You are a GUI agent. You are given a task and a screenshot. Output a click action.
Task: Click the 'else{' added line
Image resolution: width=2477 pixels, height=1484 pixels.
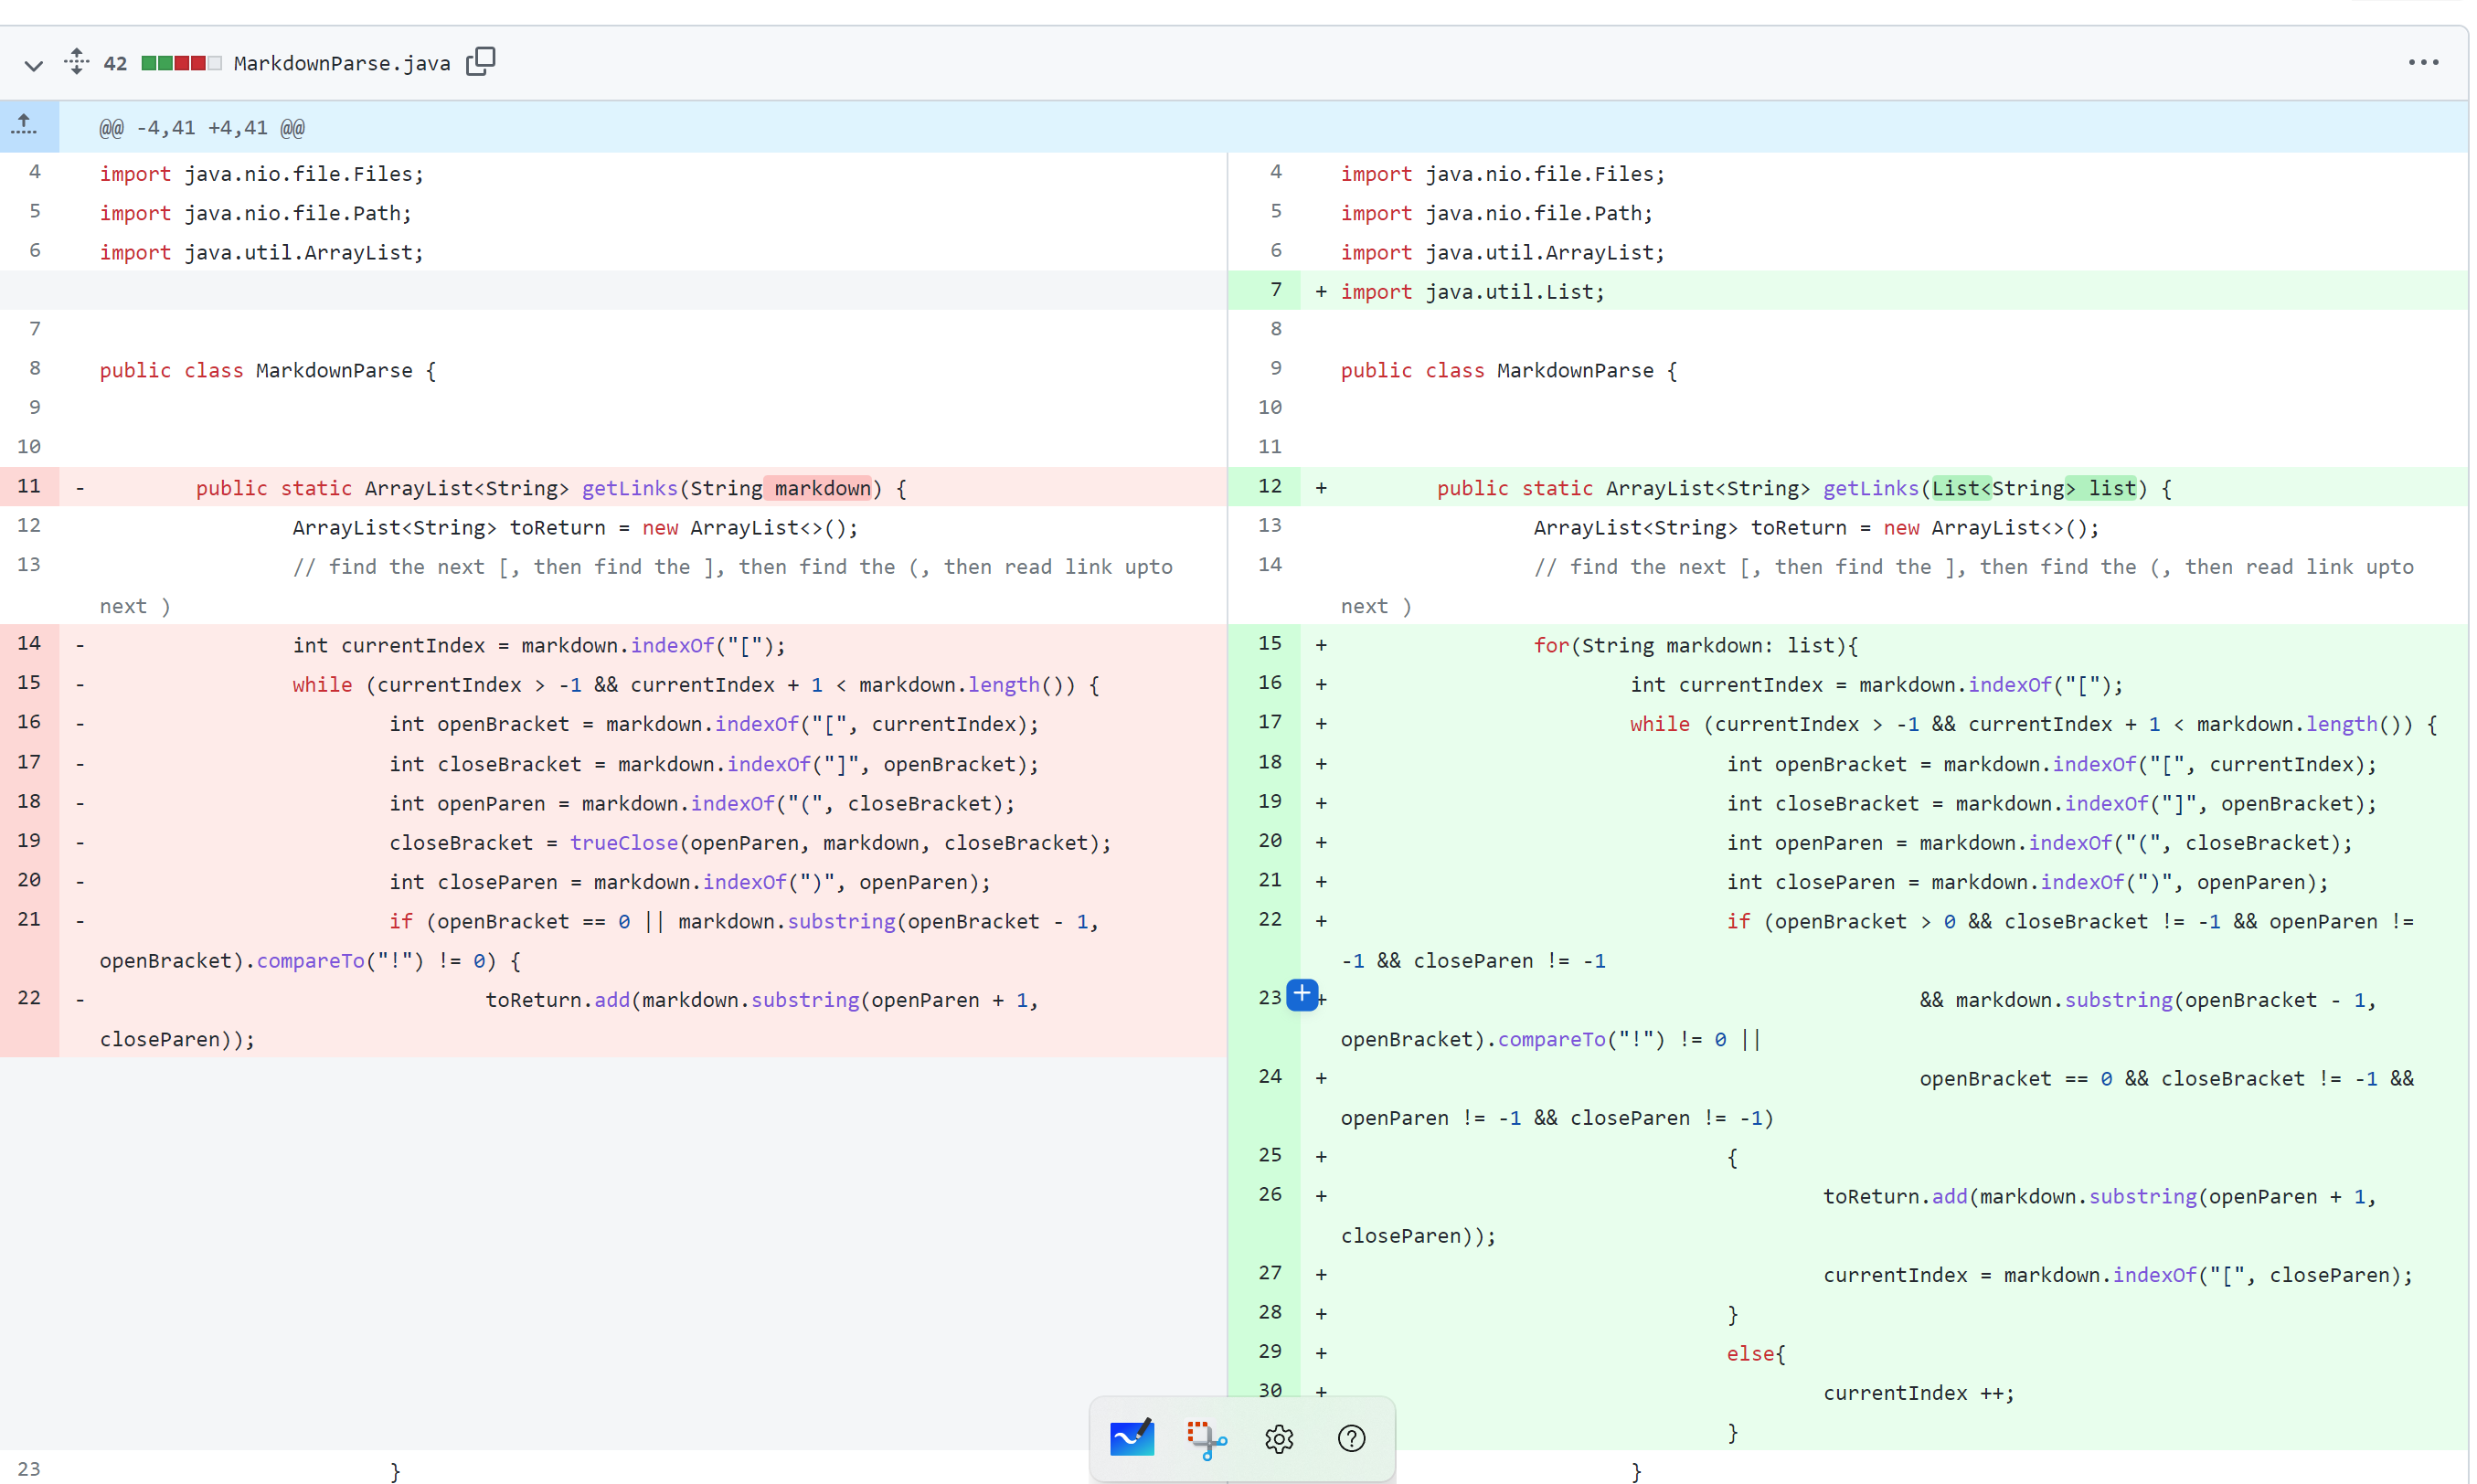1756,1354
